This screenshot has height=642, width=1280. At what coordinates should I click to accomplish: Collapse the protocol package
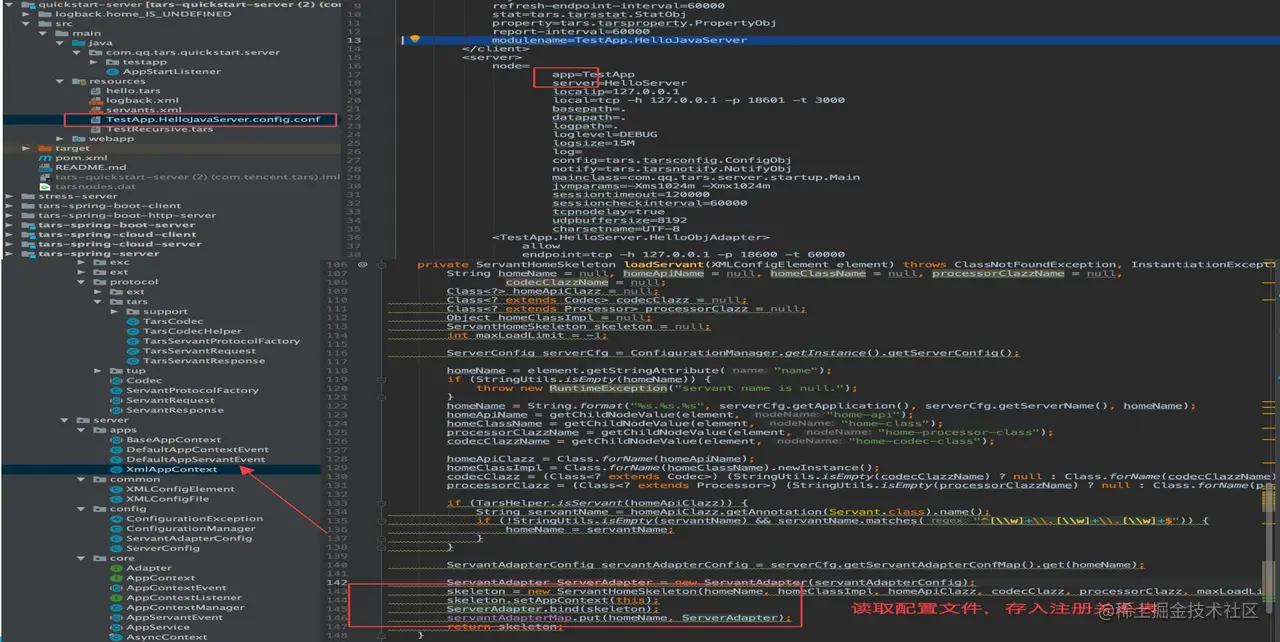82,282
